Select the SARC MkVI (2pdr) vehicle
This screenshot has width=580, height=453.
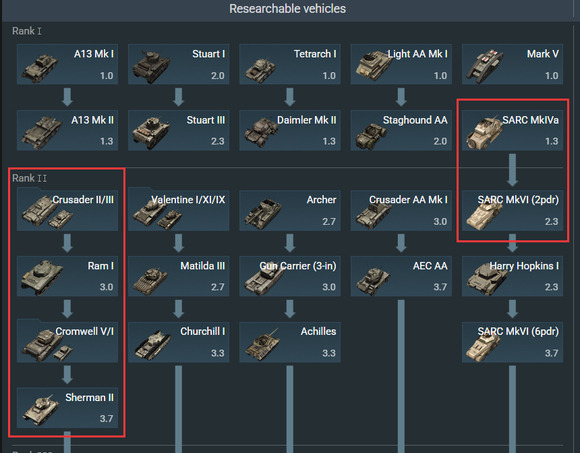[512, 210]
